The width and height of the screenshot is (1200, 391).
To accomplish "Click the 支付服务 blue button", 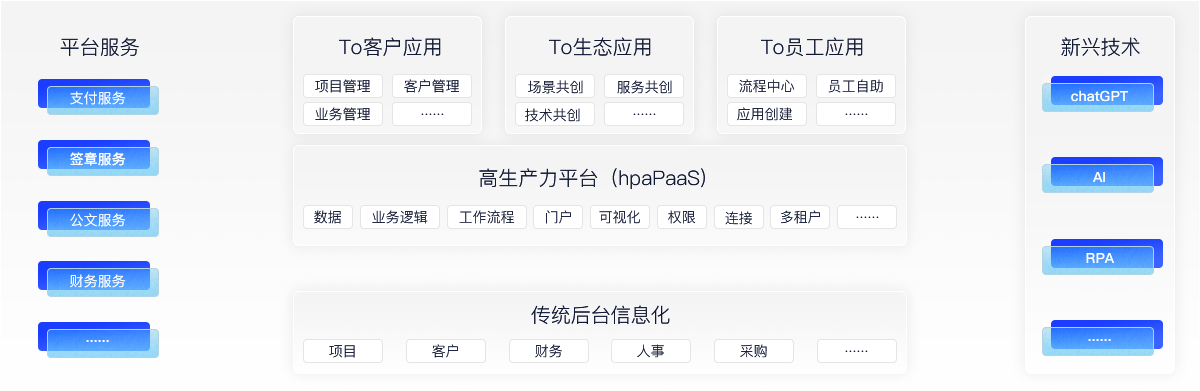I will [98, 97].
